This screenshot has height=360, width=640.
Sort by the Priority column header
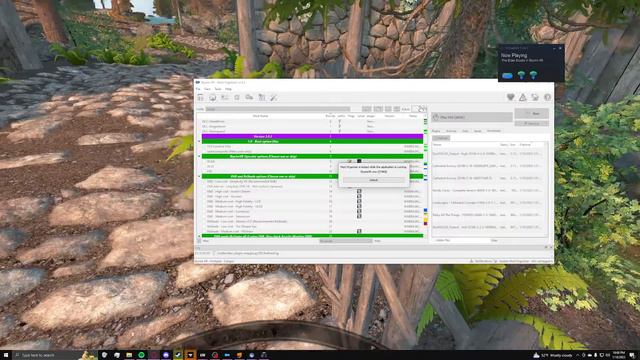tap(330, 116)
